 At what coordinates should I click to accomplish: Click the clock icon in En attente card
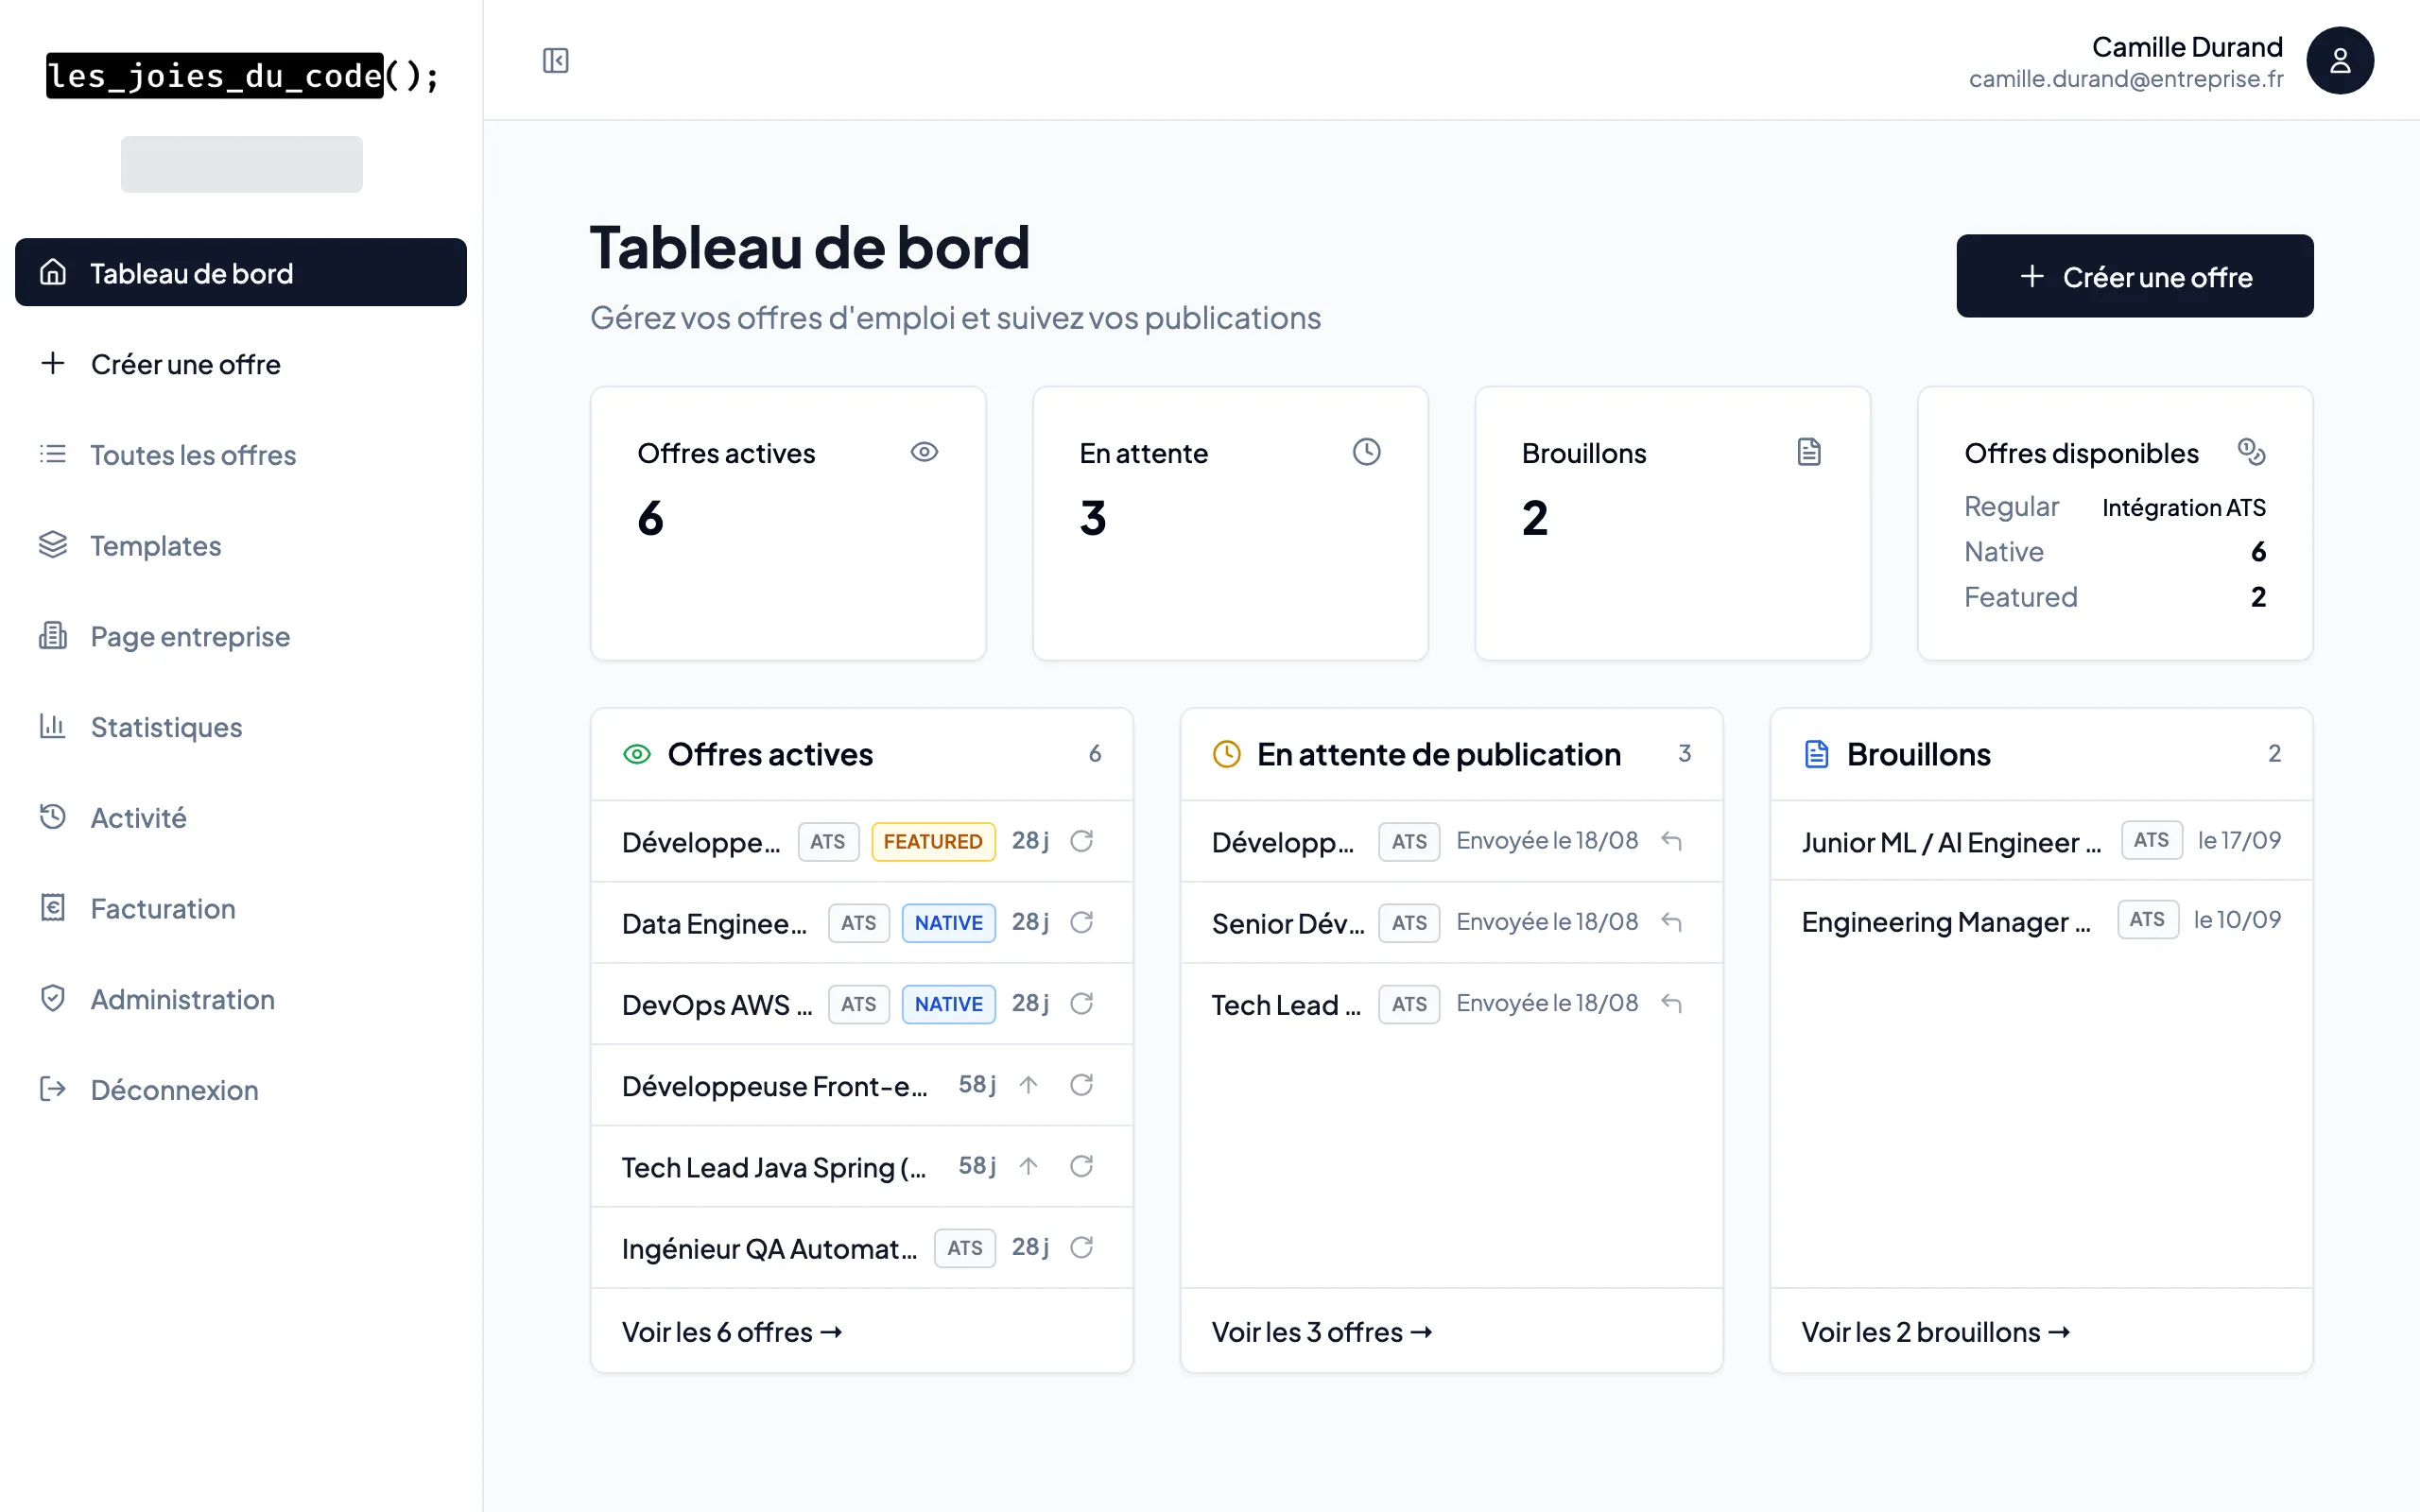click(x=1366, y=452)
